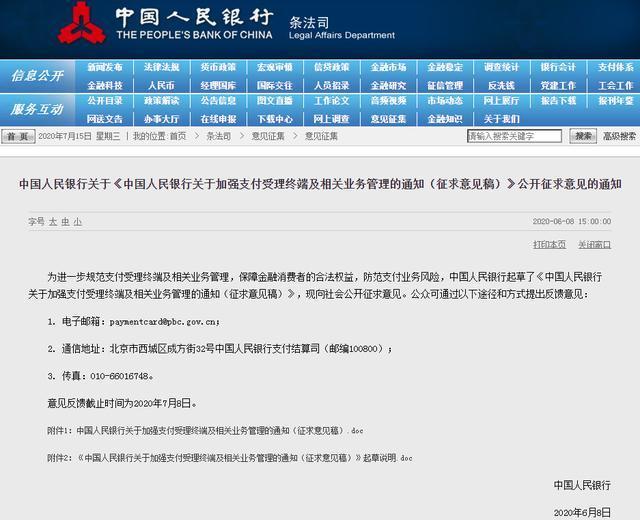Select 网送文告 in the bottom navigation row
This screenshot has height=520, width=640.
pyautogui.click(x=105, y=119)
